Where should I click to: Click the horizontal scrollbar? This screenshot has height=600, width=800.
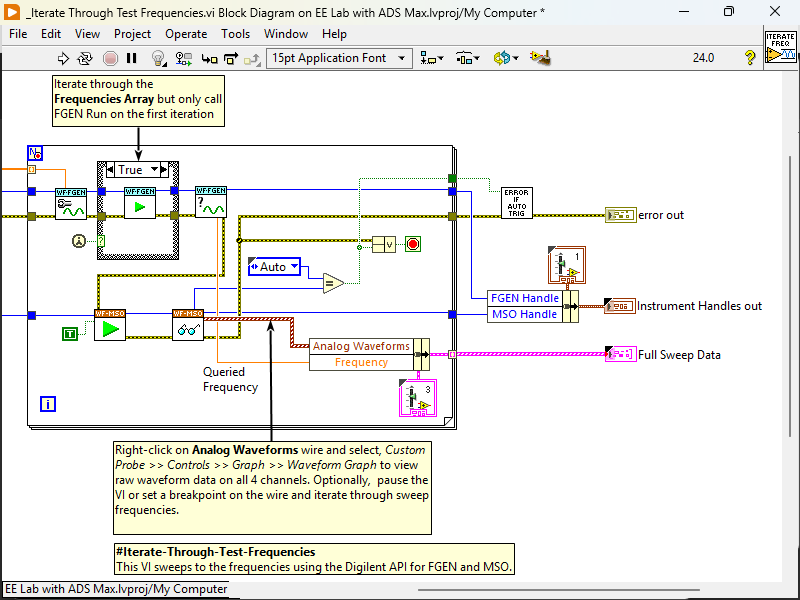tap(558, 590)
